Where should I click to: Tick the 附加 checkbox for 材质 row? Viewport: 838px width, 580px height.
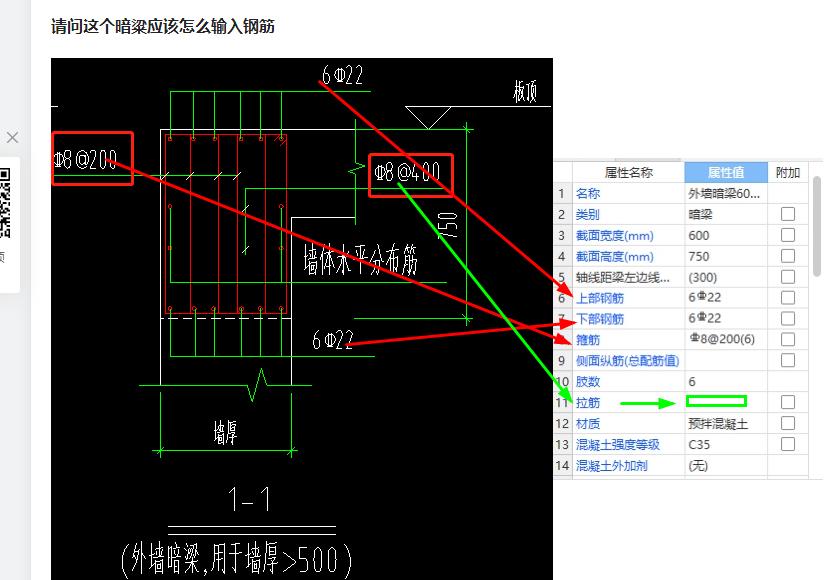tap(787, 423)
